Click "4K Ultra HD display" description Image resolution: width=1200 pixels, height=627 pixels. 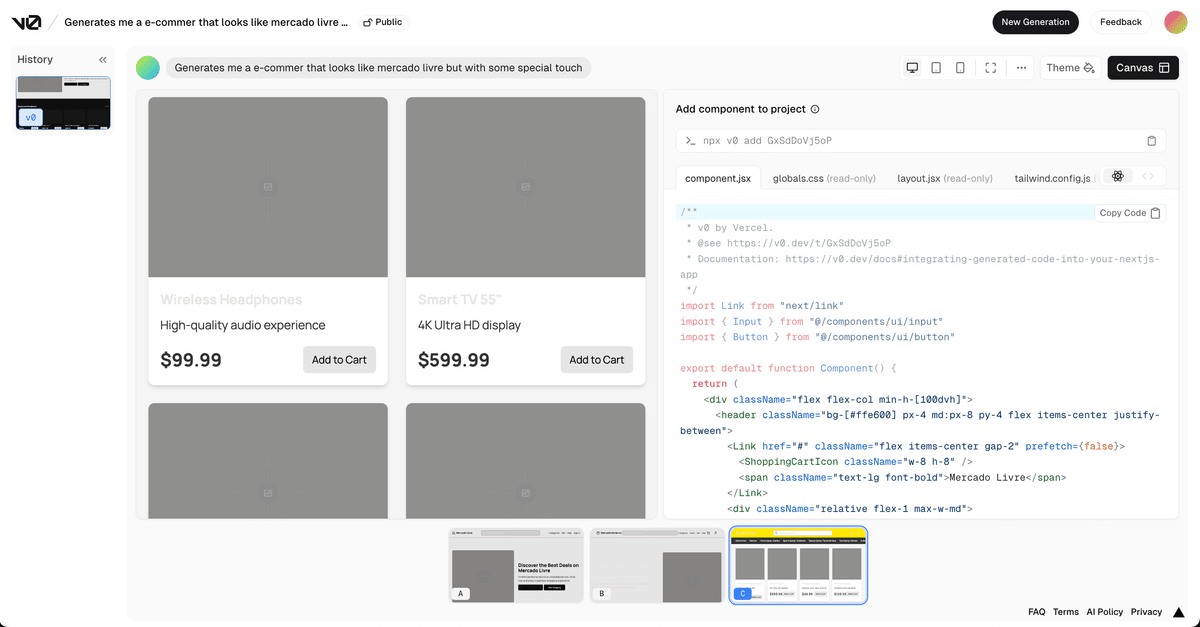(469, 325)
